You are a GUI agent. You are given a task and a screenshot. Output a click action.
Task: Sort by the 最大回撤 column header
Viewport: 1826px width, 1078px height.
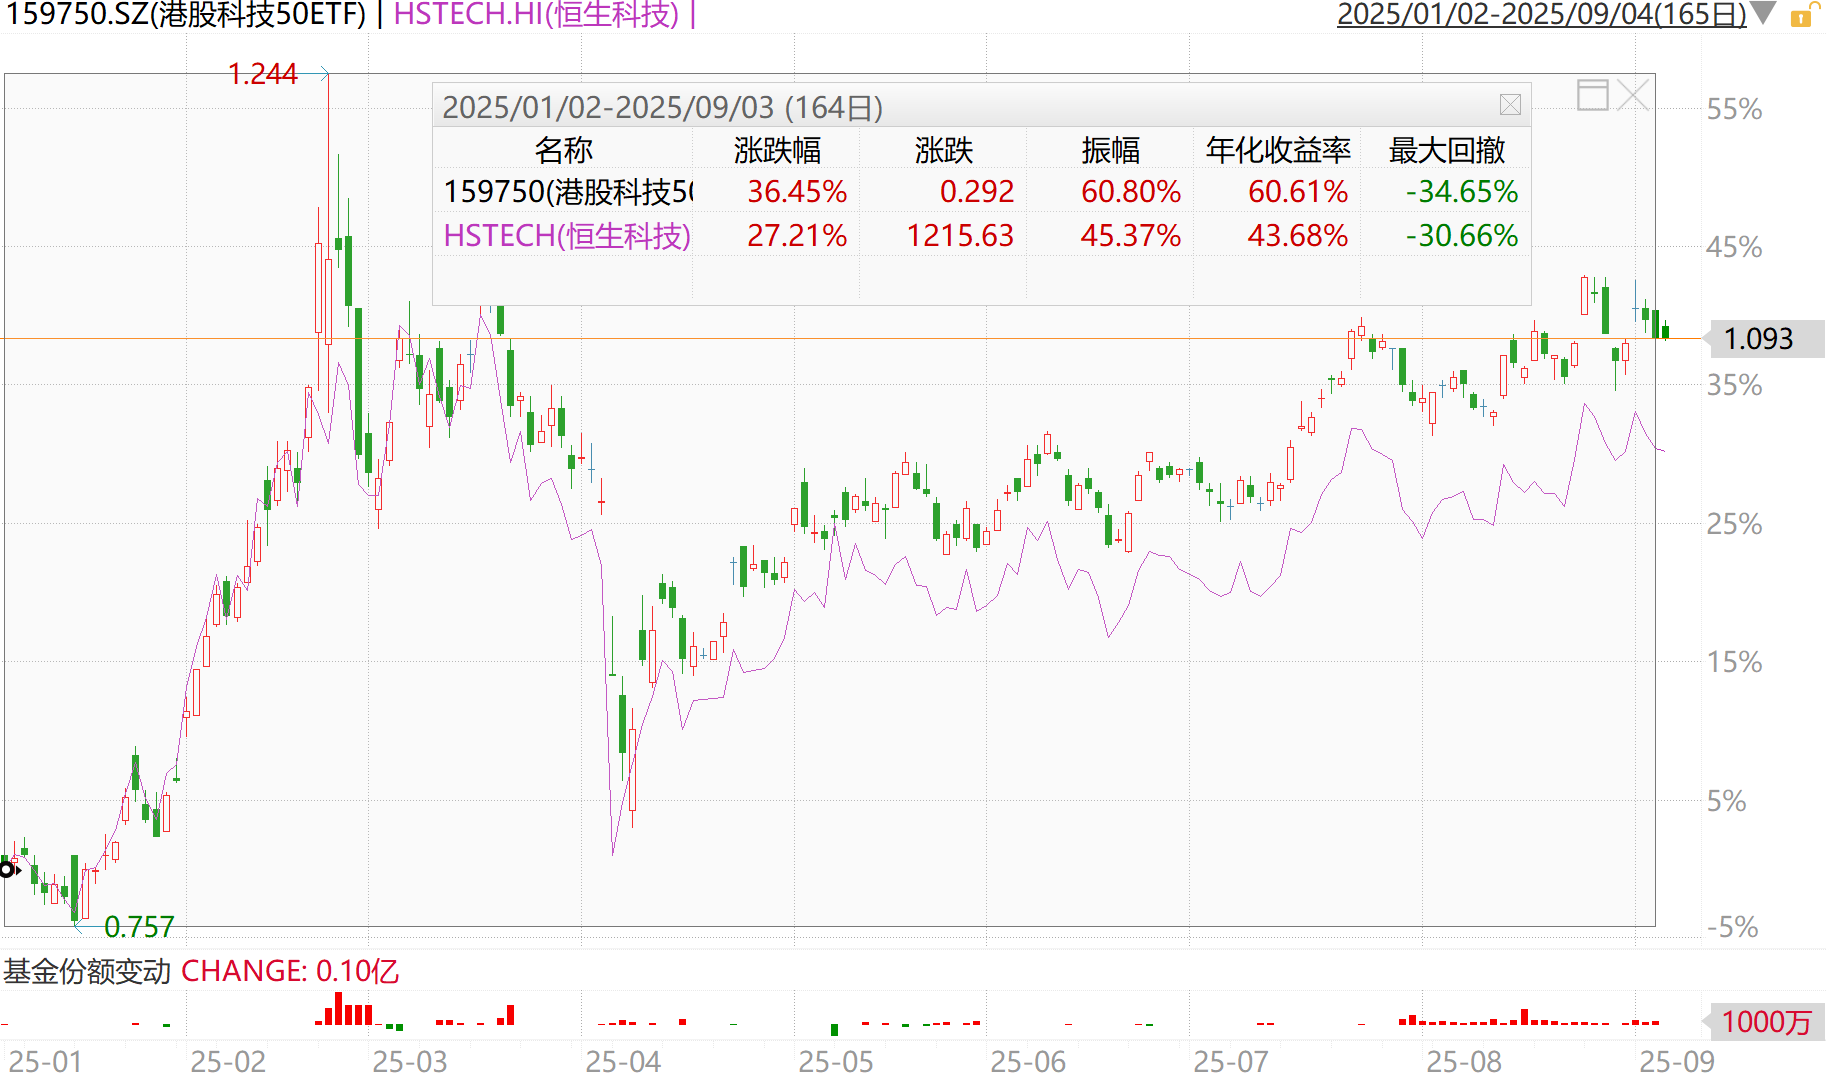coord(1446,150)
